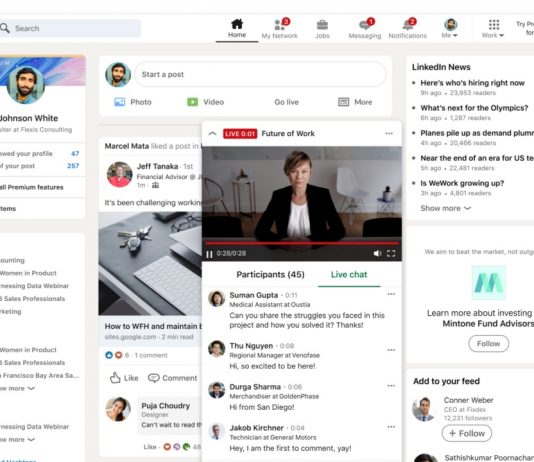This screenshot has height=462, width=534.
Task: Follow Mintone Fund Advisors
Action: click(x=488, y=344)
